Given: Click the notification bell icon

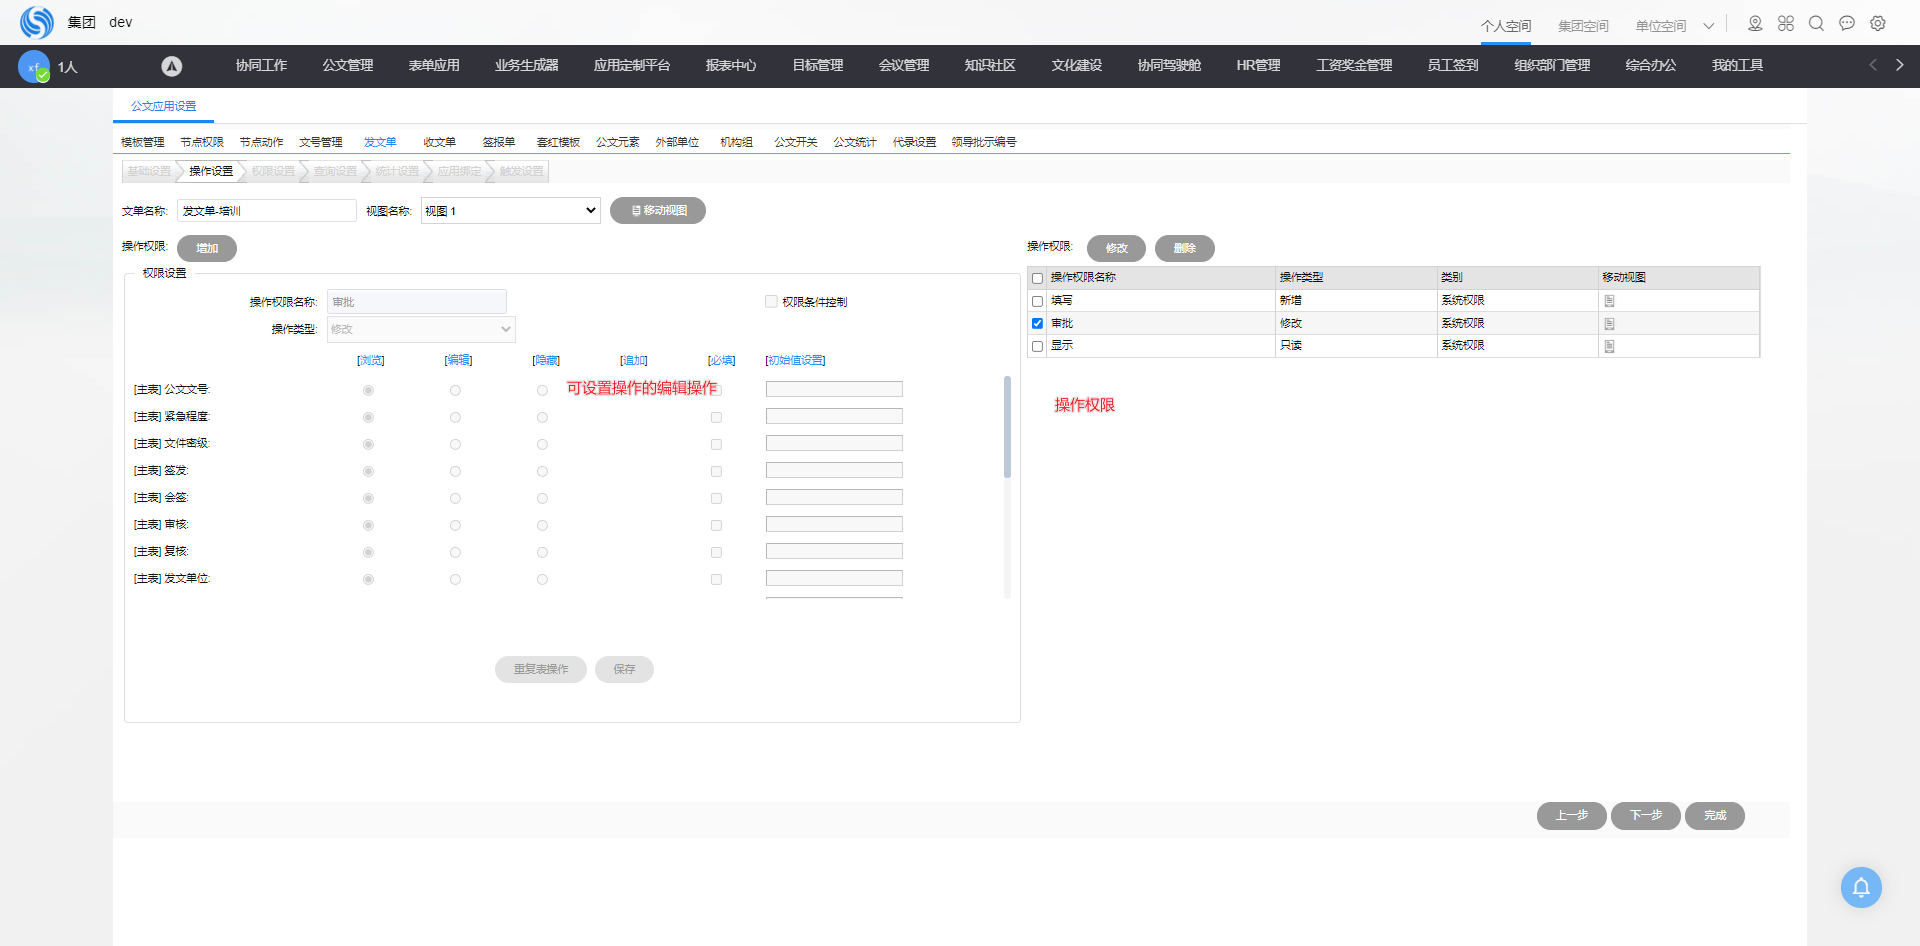Looking at the screenshot, I should click(x=1860, y=887).
